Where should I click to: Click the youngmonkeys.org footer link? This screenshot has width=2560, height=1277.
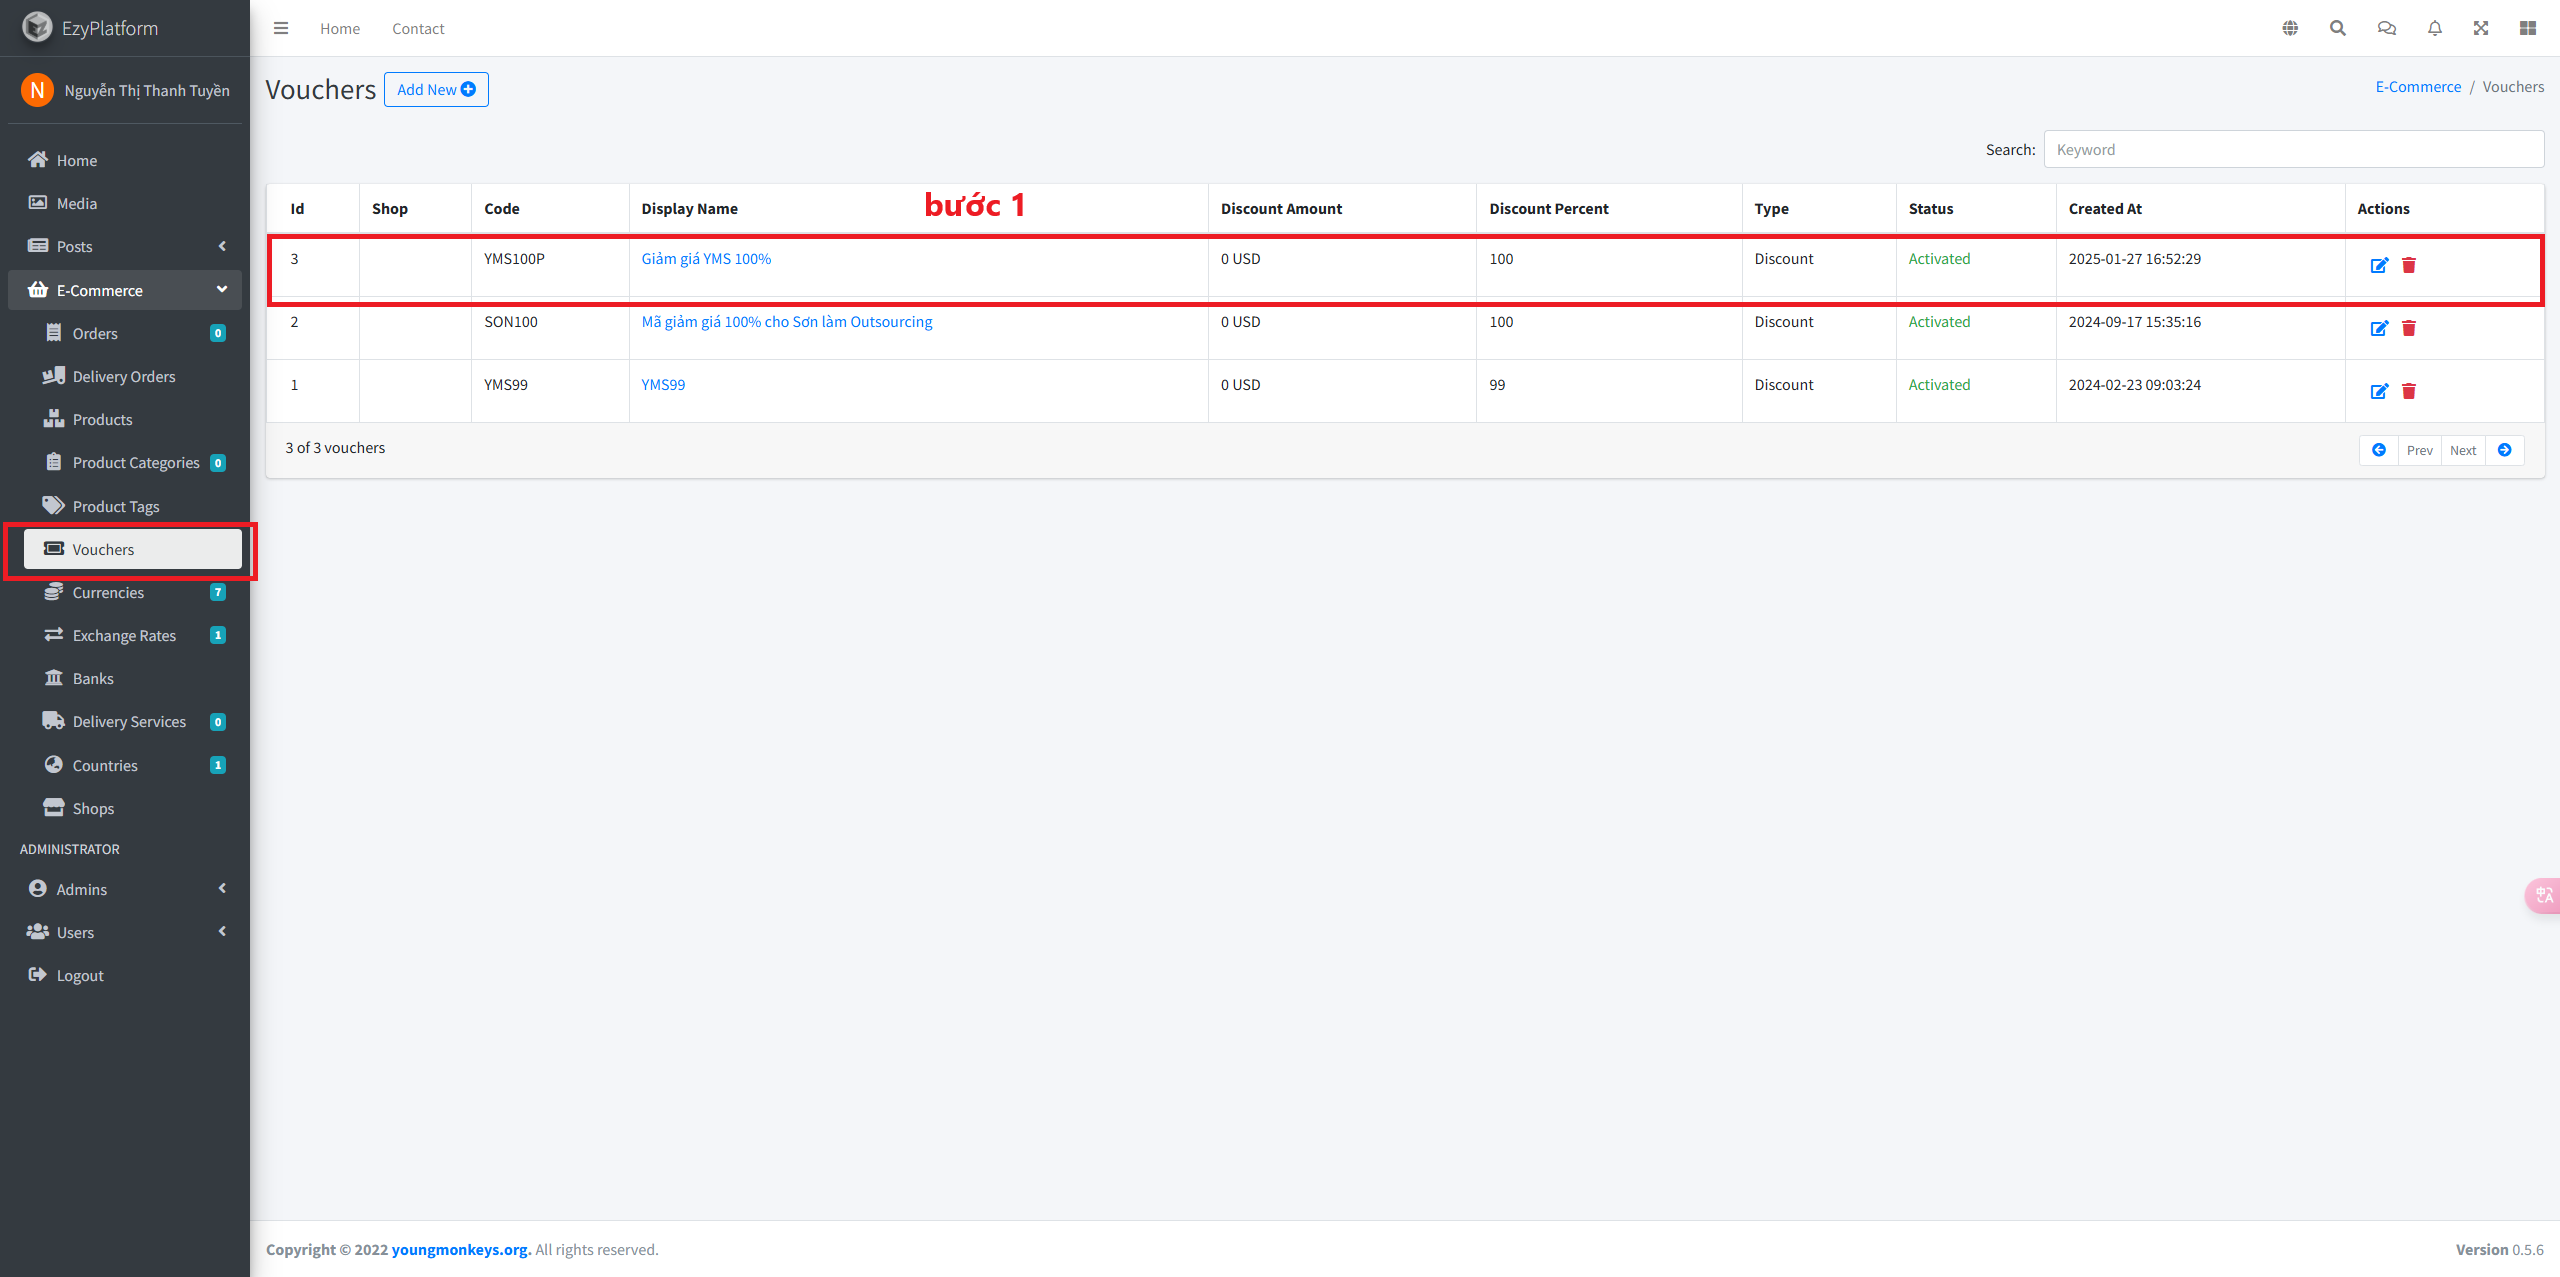pyautogui.click(x=461, y=1250)
